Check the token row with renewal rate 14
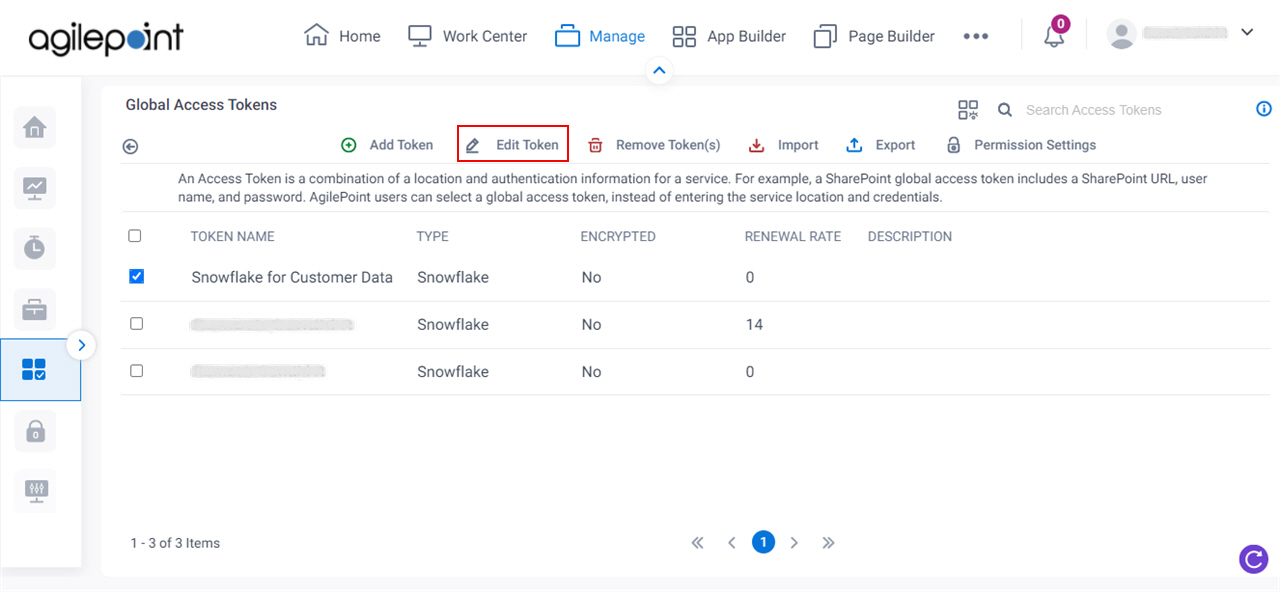Screen dimensions: 1280x592 [137, 323]
